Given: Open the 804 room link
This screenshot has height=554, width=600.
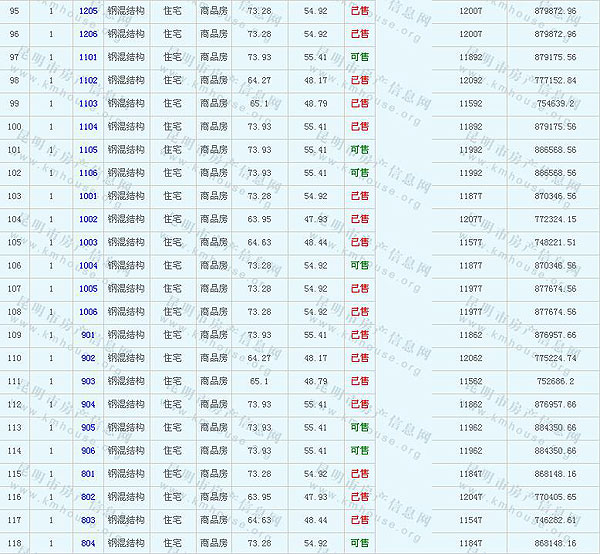Looking at the screenshot, I should pyautogui.click(x=88, y=543).
